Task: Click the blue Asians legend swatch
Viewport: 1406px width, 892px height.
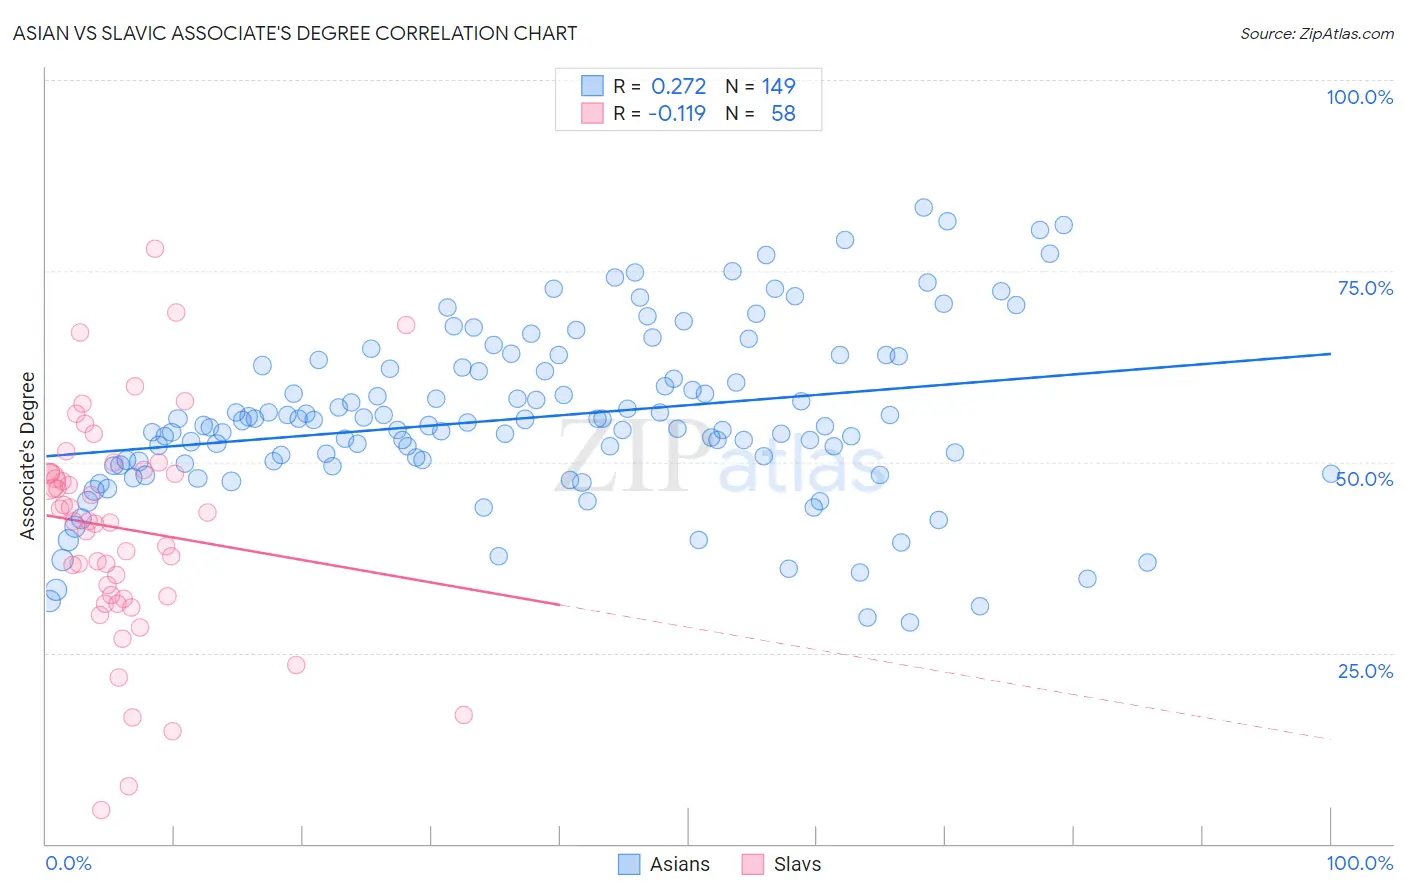Action: pyautogui.click(x=629, y=864)
